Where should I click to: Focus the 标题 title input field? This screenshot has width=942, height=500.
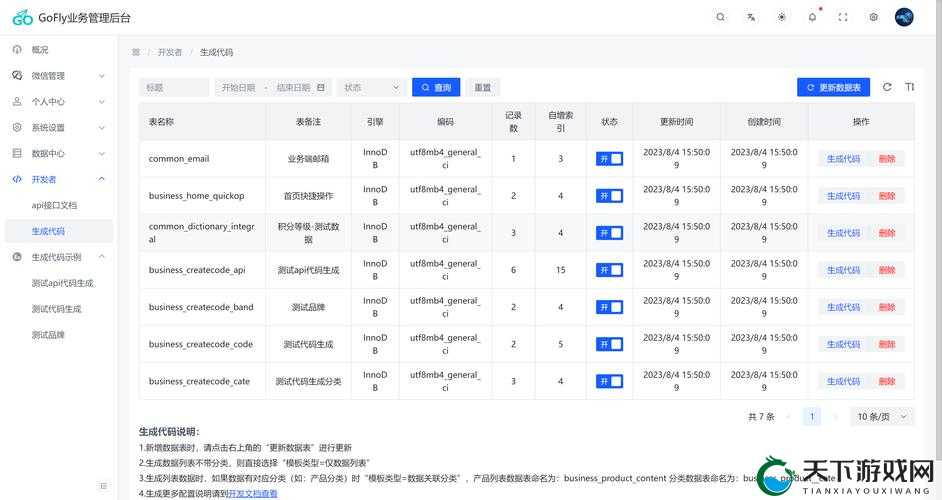pos(174,87)
